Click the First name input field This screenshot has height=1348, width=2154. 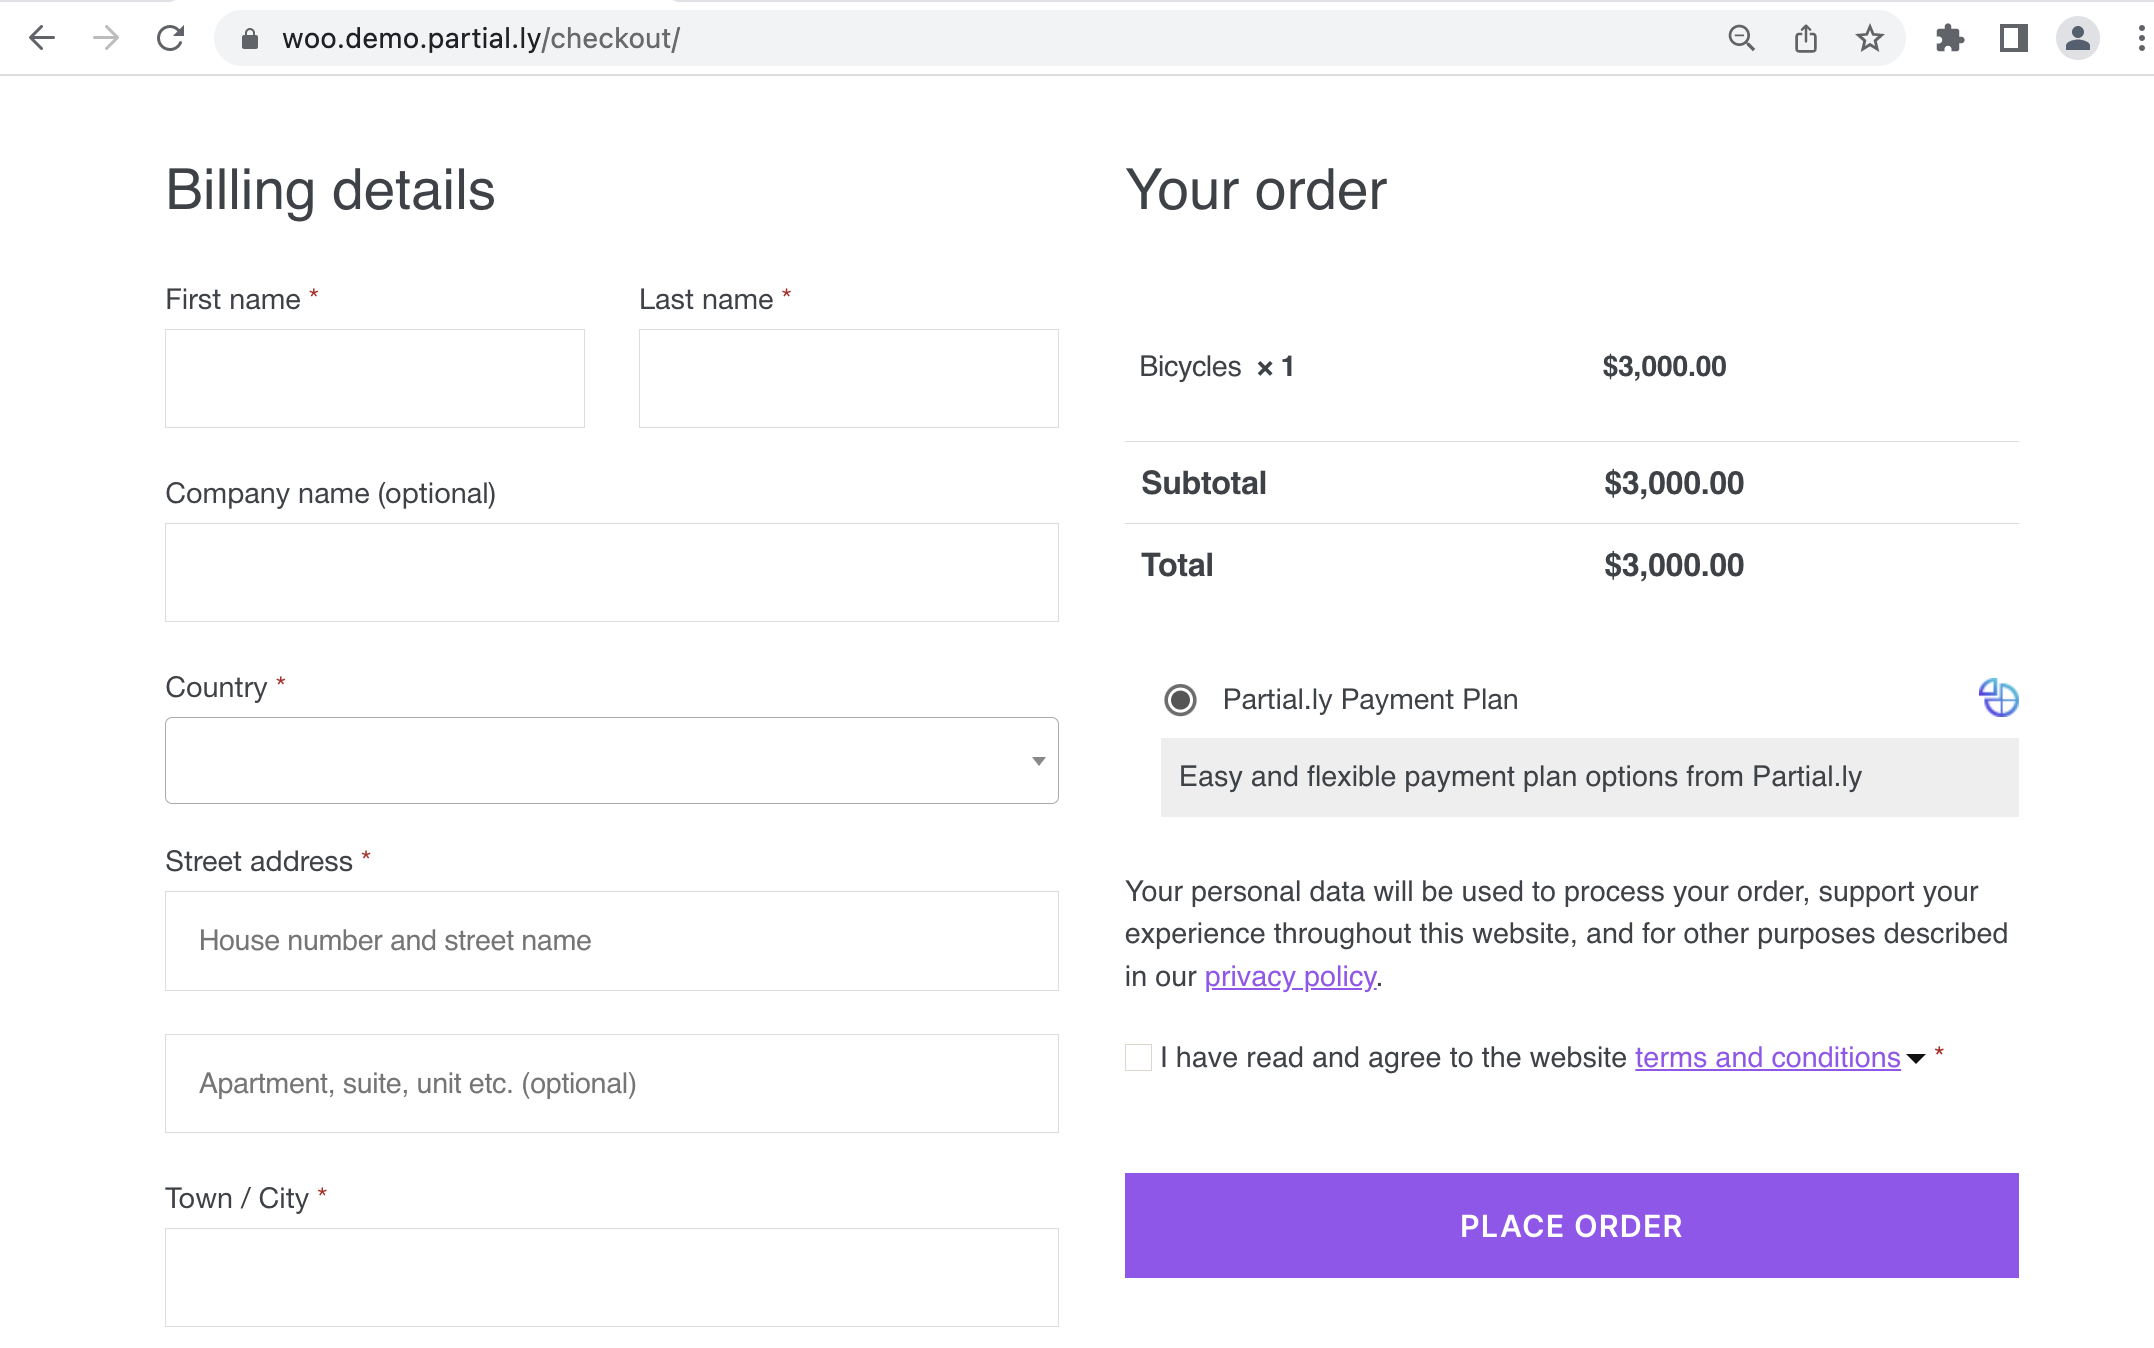[375, 378]
